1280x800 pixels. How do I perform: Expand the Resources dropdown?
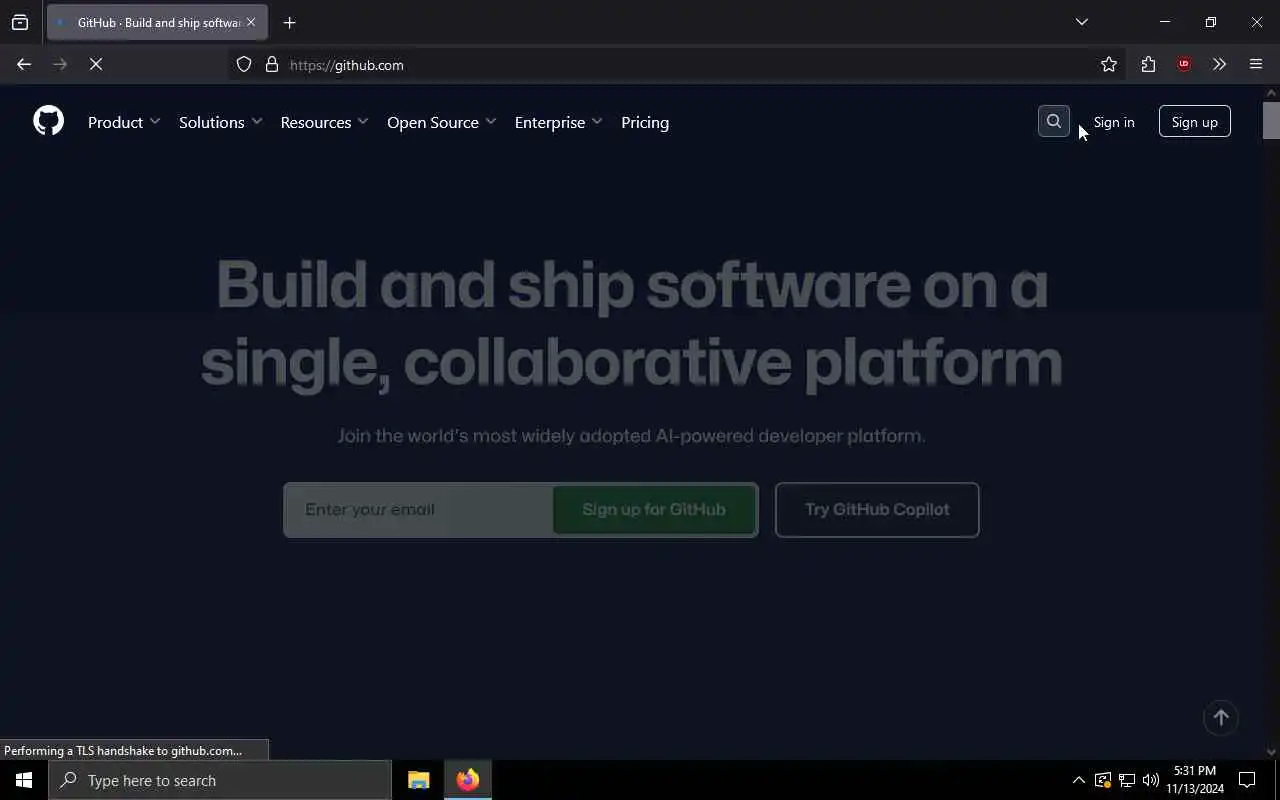pyautogui.click(x=325, y=122)
